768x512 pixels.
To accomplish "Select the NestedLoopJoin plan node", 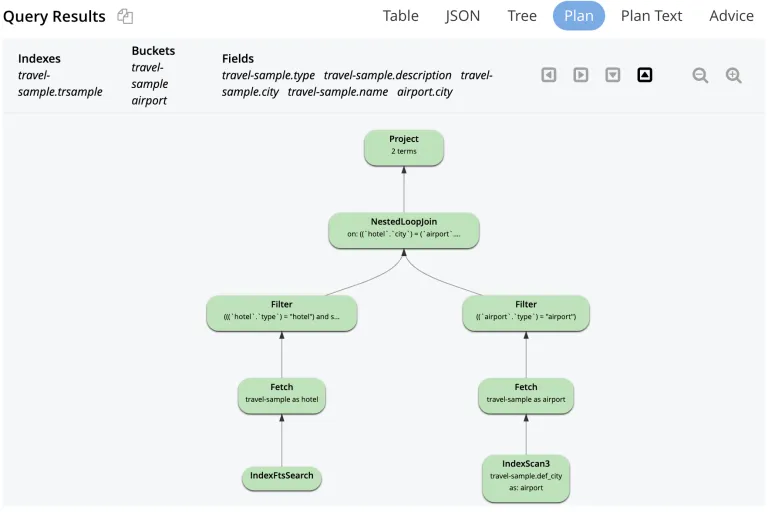I will (x=404, y=228).
